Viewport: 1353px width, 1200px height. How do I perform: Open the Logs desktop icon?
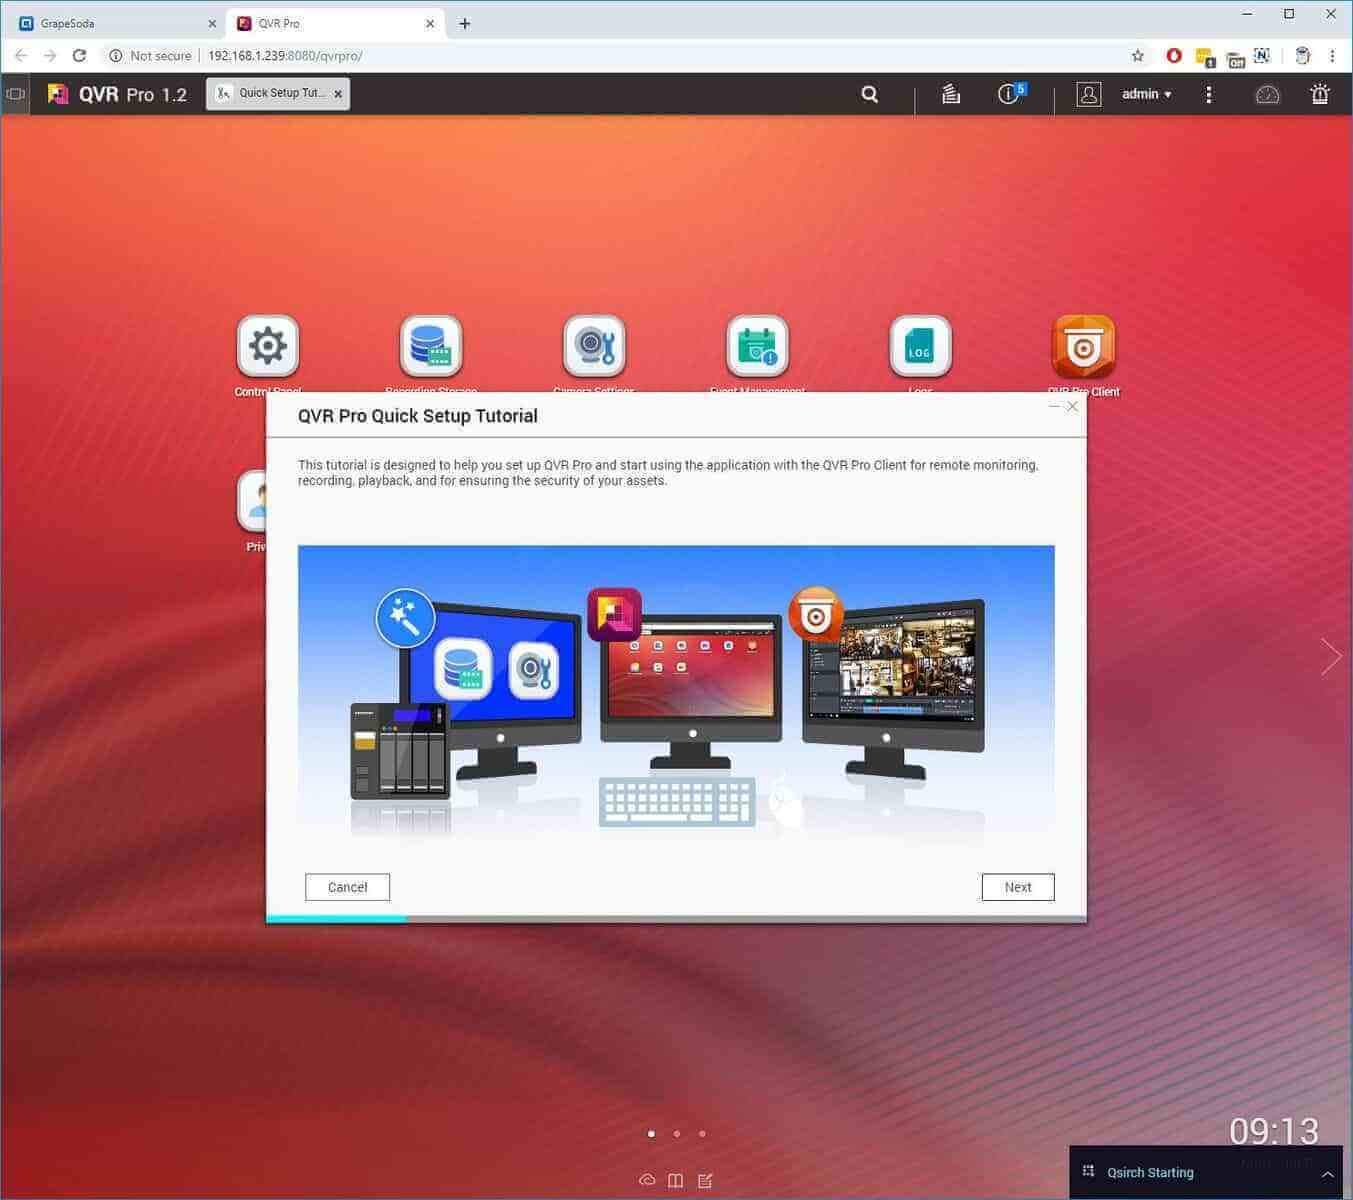(920, 347)
